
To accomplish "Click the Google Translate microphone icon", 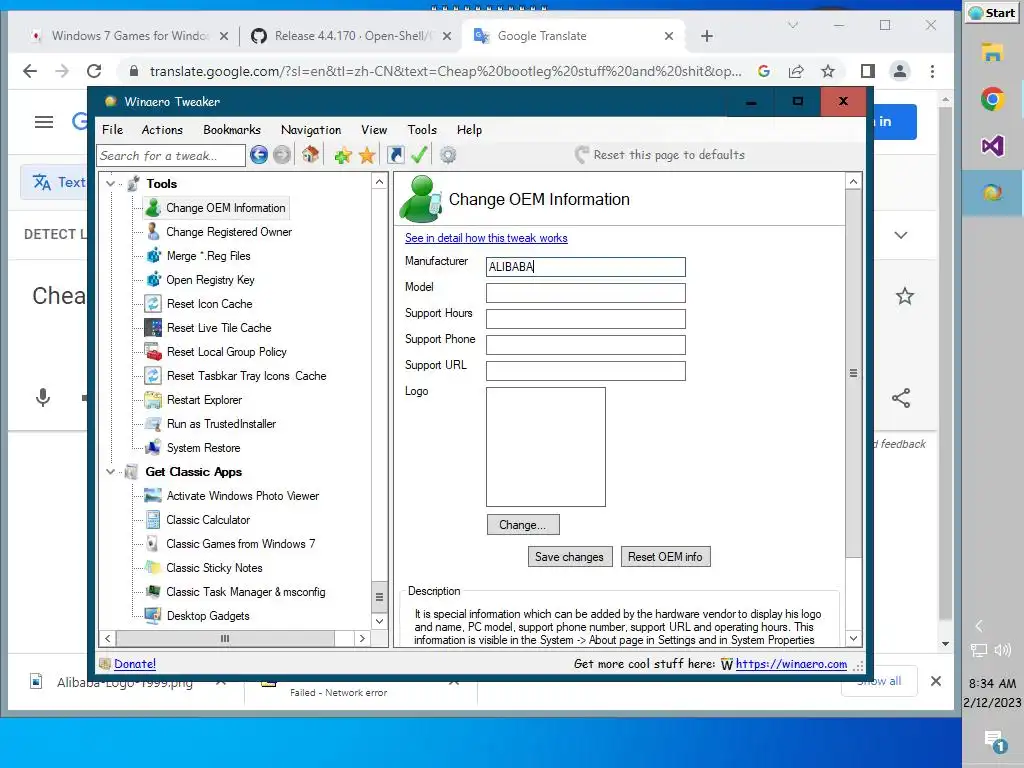I will pyautogui.click(x=43, y=397).
